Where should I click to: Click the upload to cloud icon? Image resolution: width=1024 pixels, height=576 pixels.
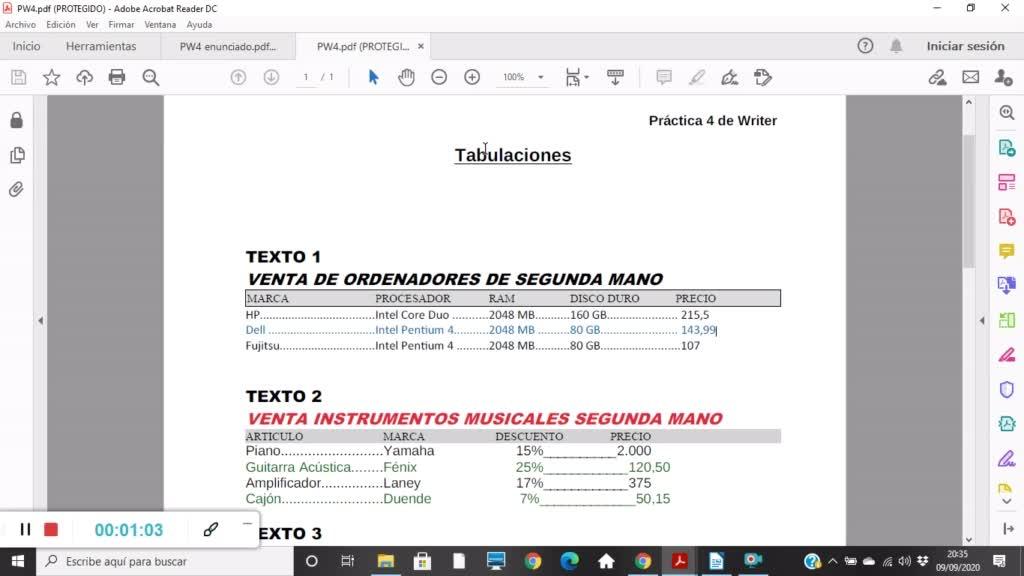point(84,77)
